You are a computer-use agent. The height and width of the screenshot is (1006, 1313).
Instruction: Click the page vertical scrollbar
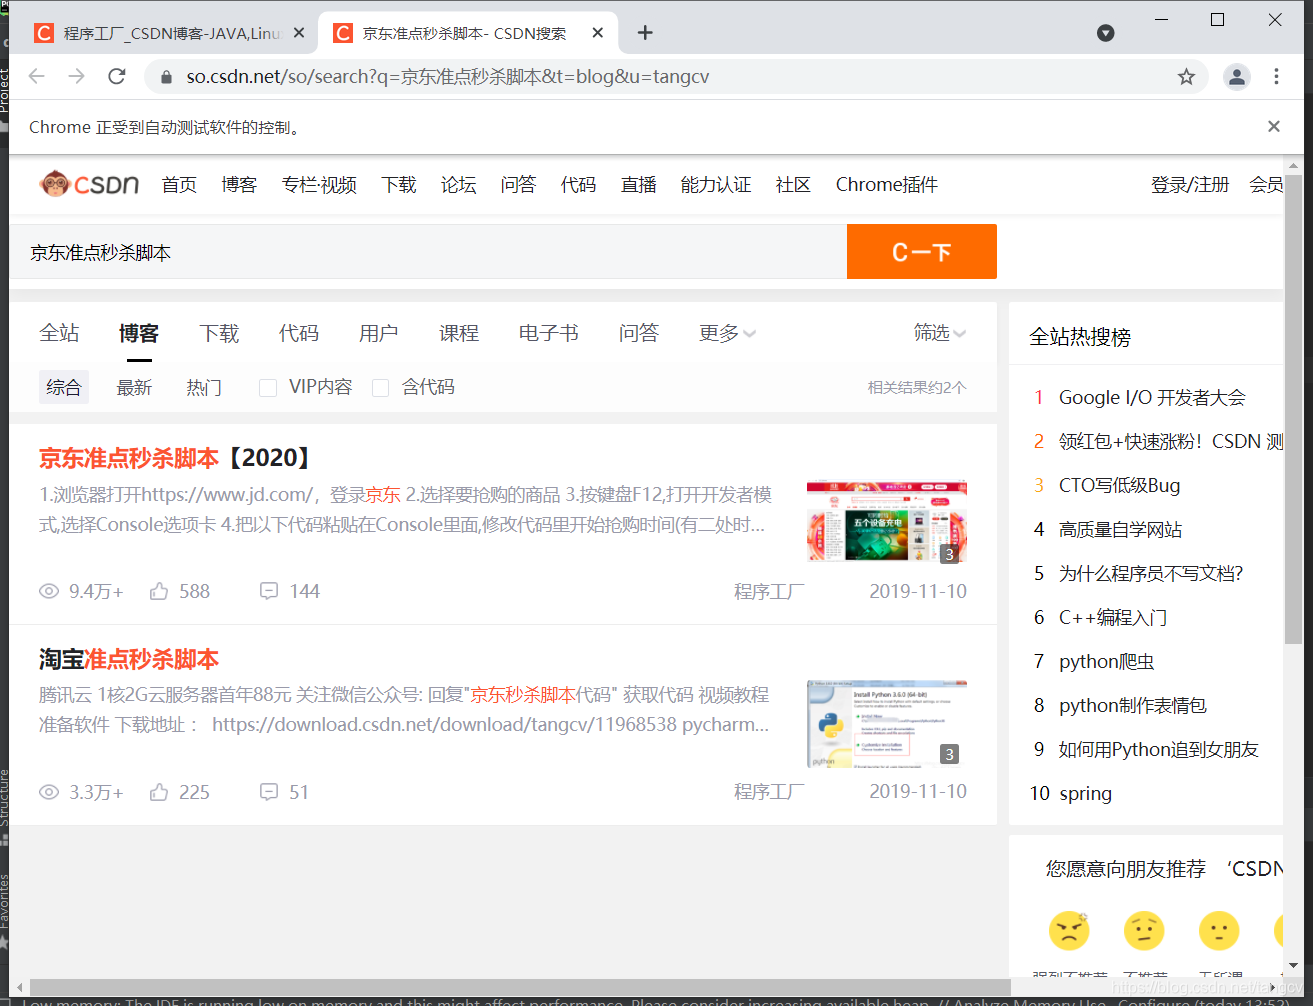pyautogui.click(x=1293, y=409)
